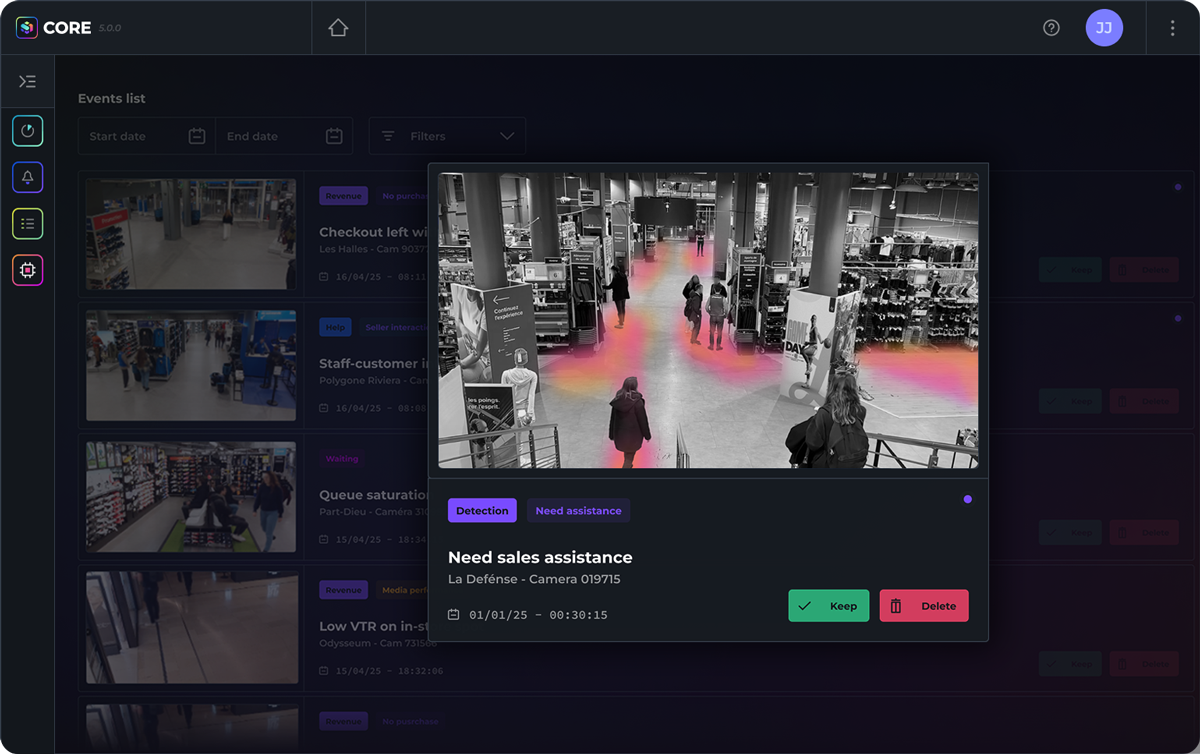Open help via the question mark icon

(1051, 27)
